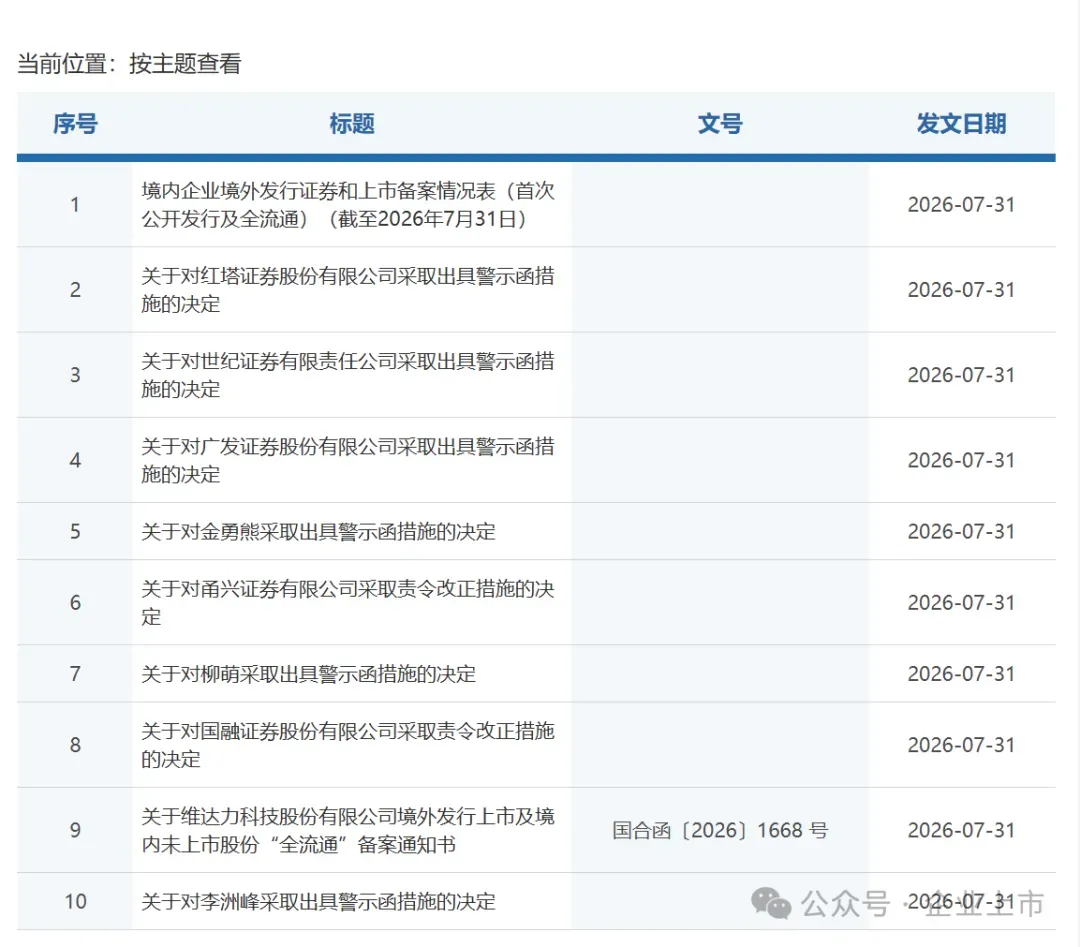Click serial number 8 cell
The image size is (1080, 947).
(x=75, y=745)
